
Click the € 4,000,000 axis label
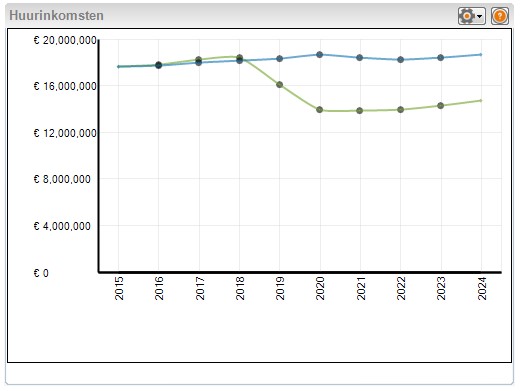(x=62, y=226)
